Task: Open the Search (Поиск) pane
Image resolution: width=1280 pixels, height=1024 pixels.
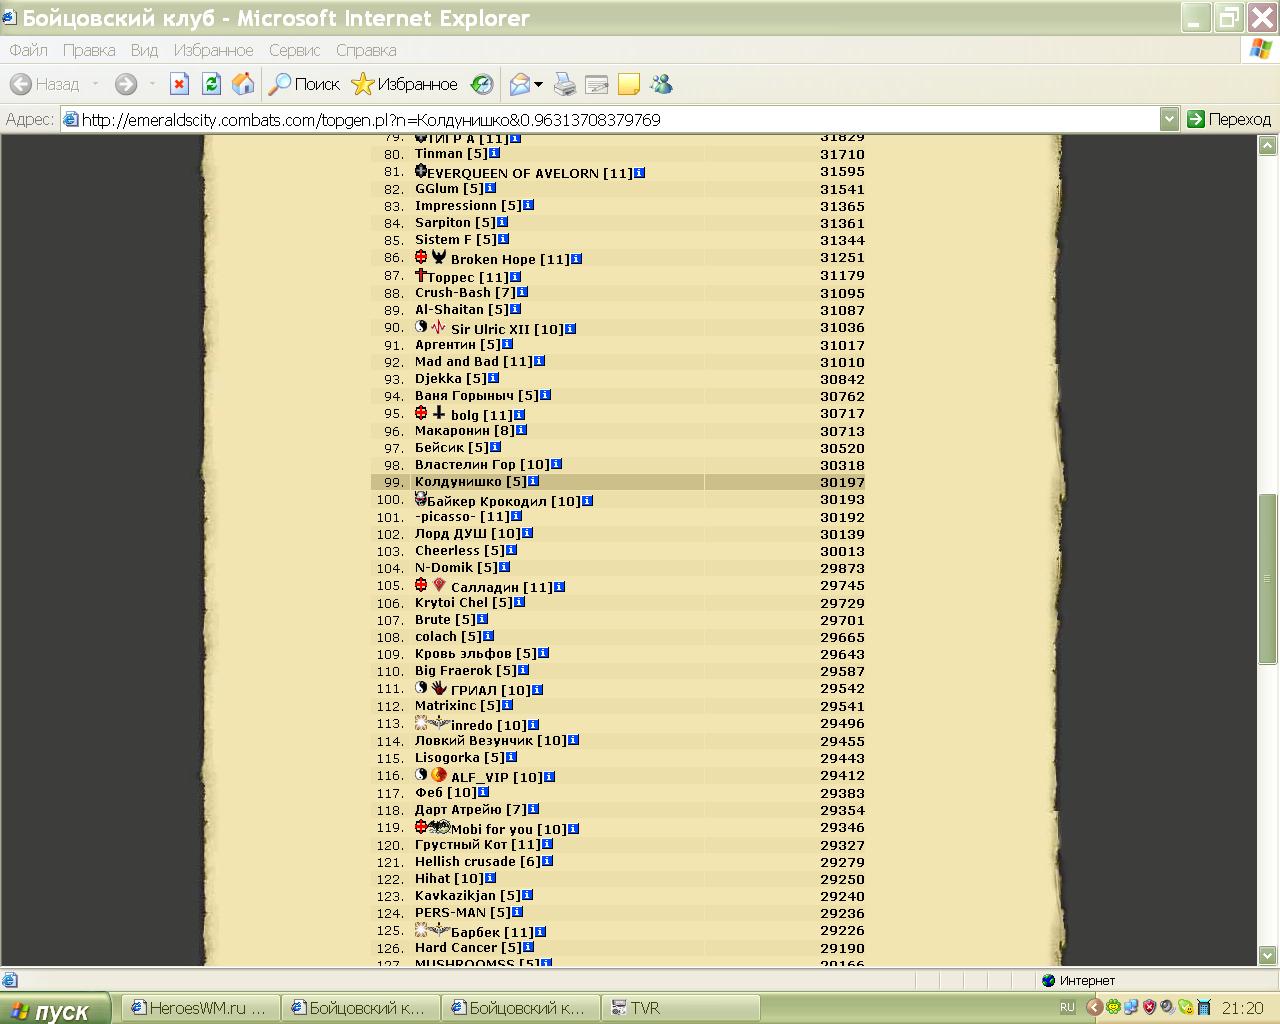Action: coord(305,85)
